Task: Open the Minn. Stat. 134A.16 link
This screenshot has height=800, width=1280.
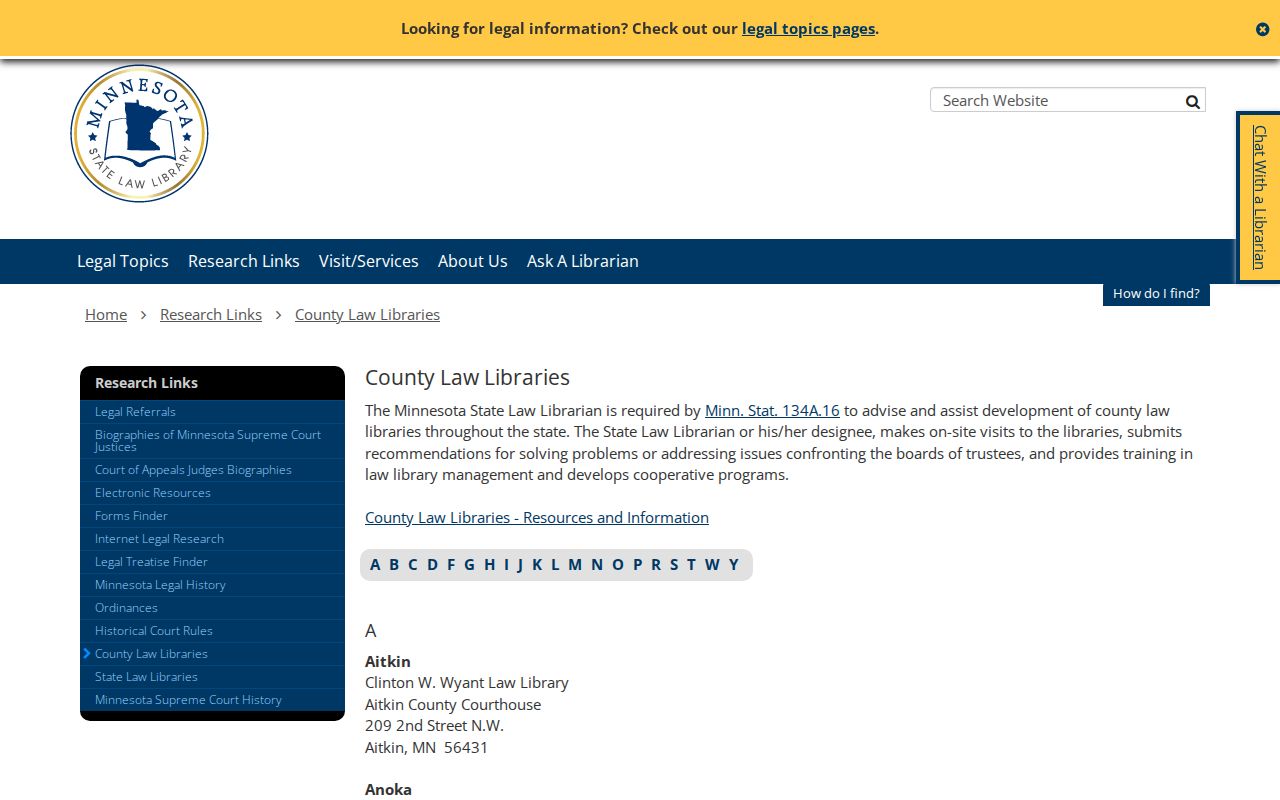Action: [772, 410]
